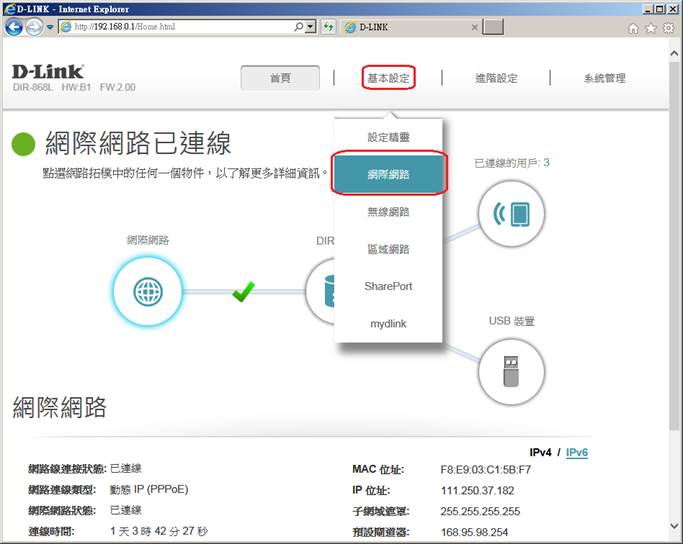The height and width of the screenshot is (544, 683).
Task: Click the SharePort menu entry
Action: point(389,286)
